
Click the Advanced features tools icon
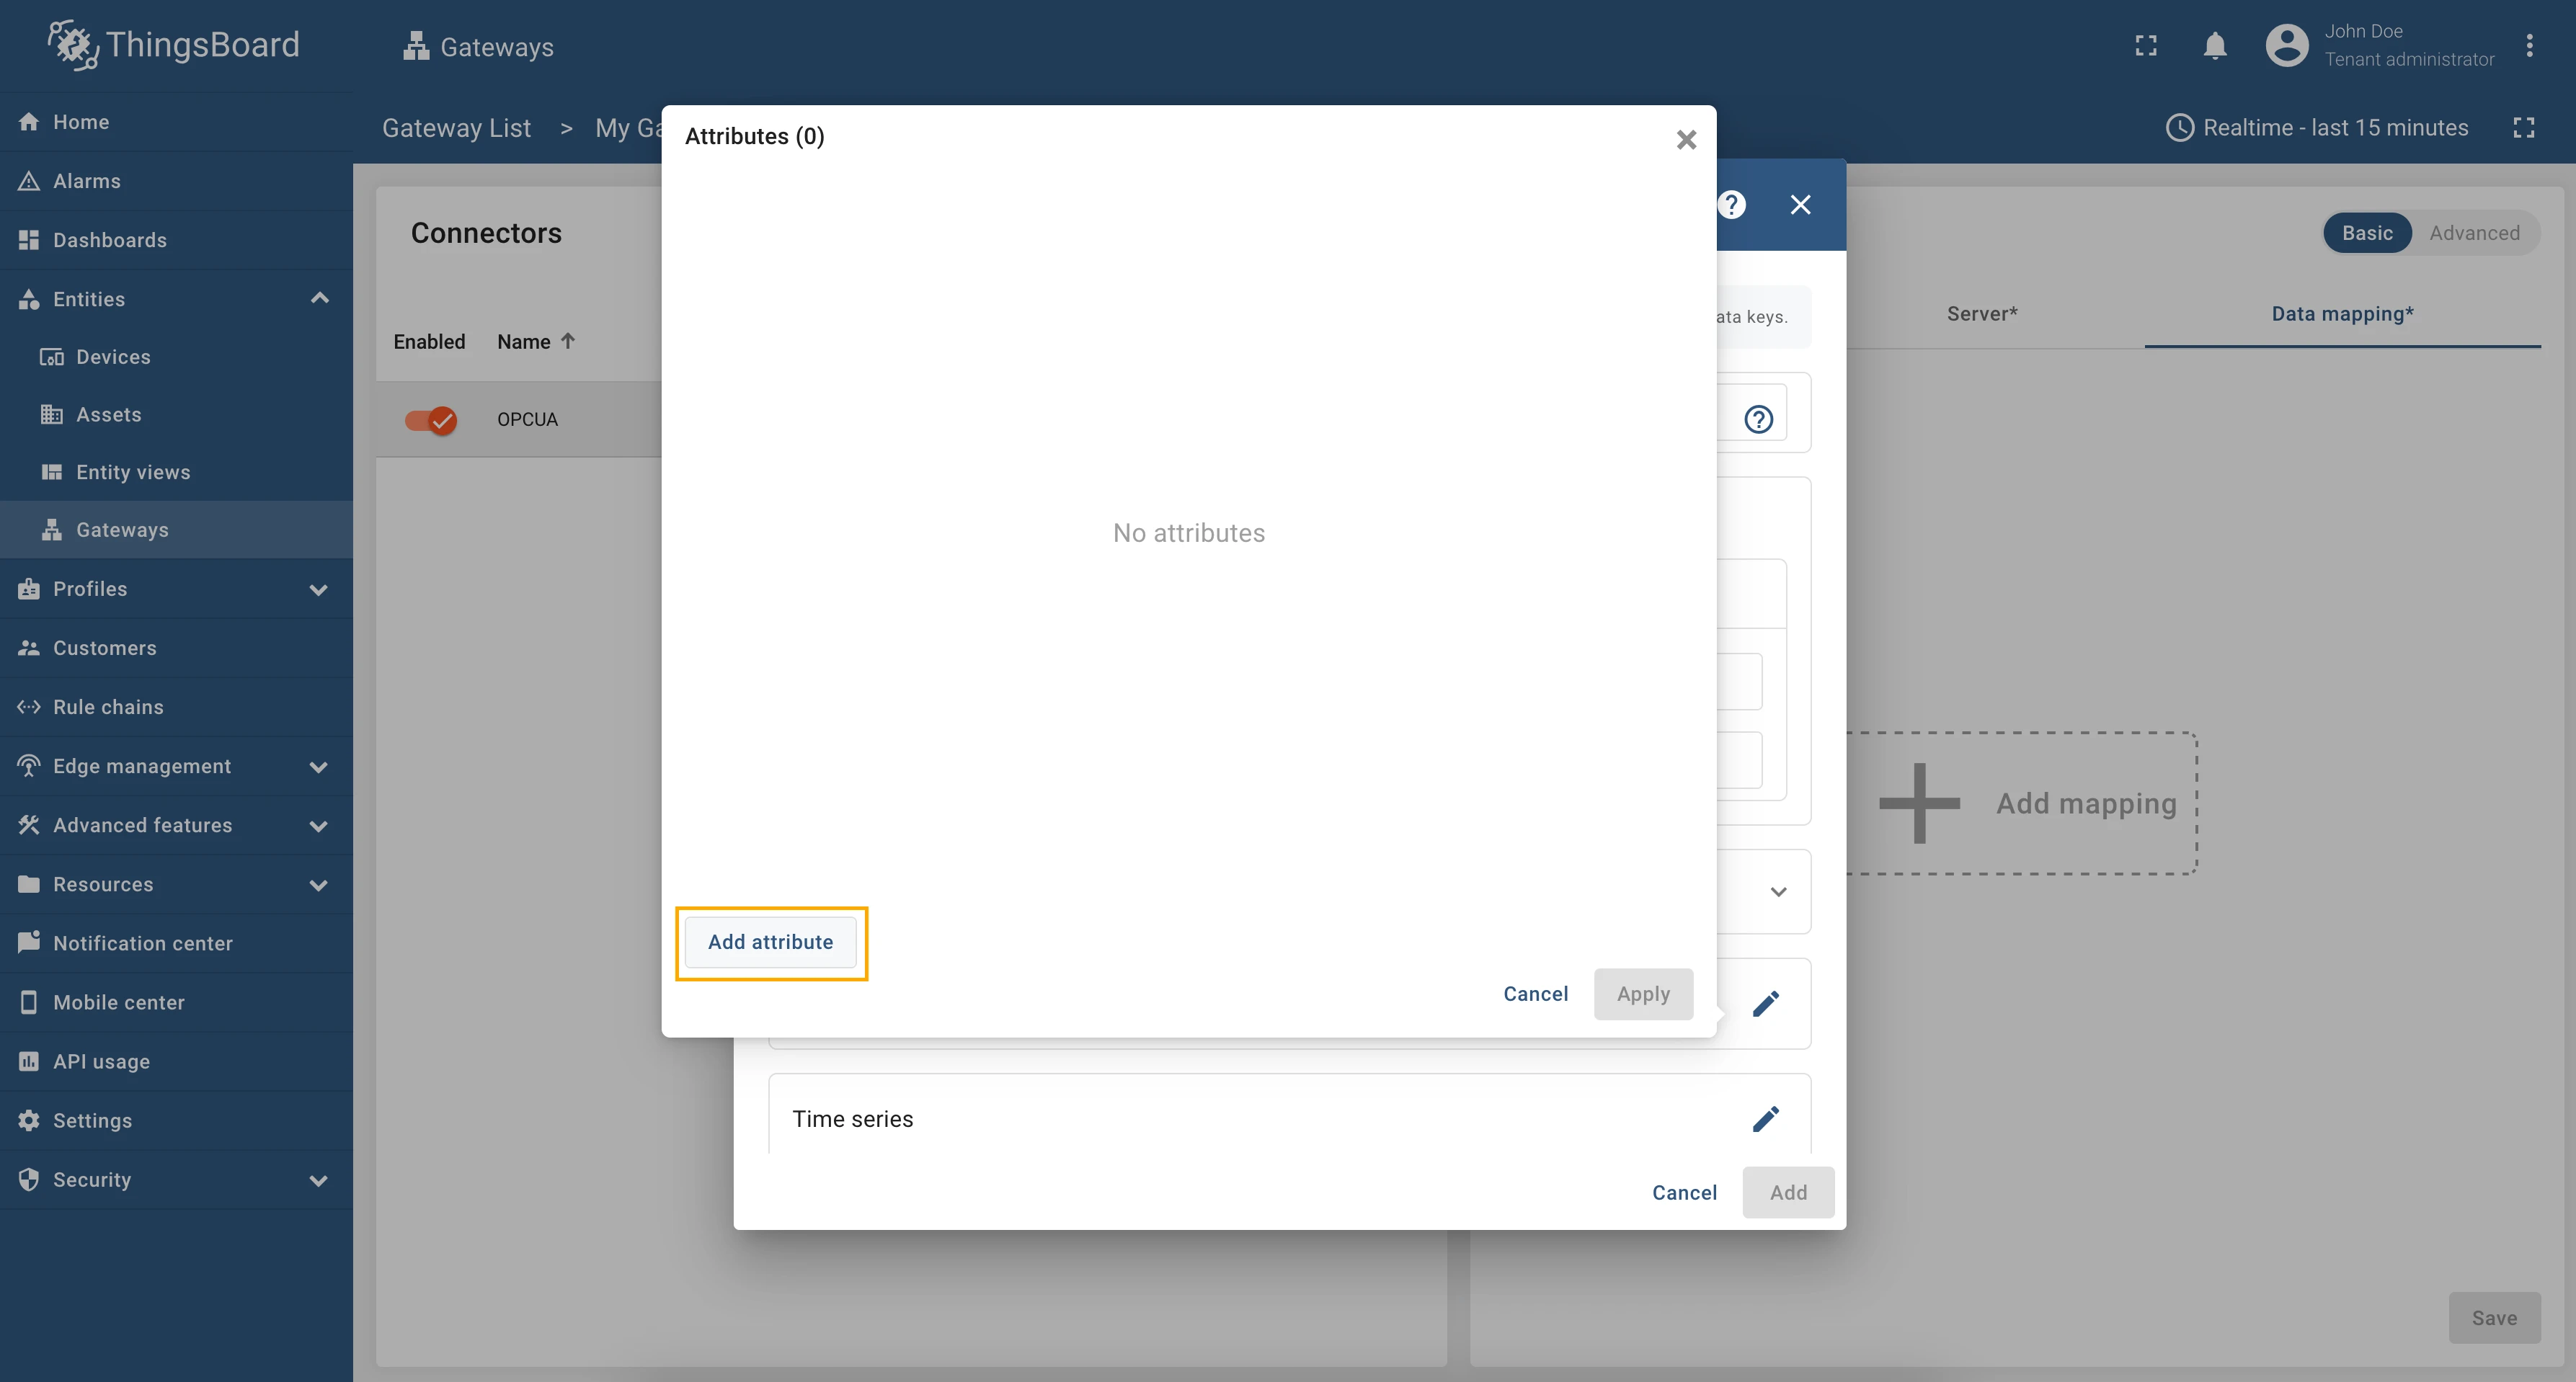pyautogui.click(x=29, y=825)
